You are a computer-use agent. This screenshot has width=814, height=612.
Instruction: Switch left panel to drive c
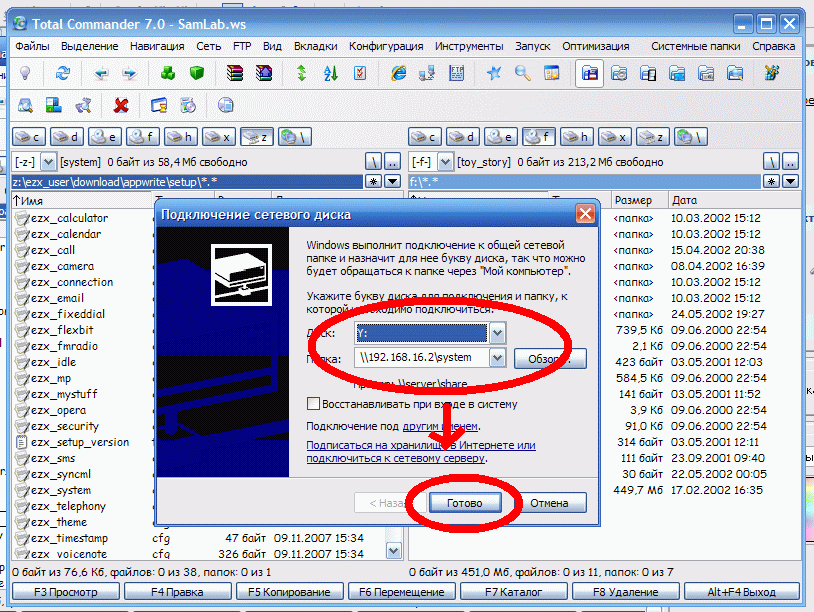click(x=29, y=137)
